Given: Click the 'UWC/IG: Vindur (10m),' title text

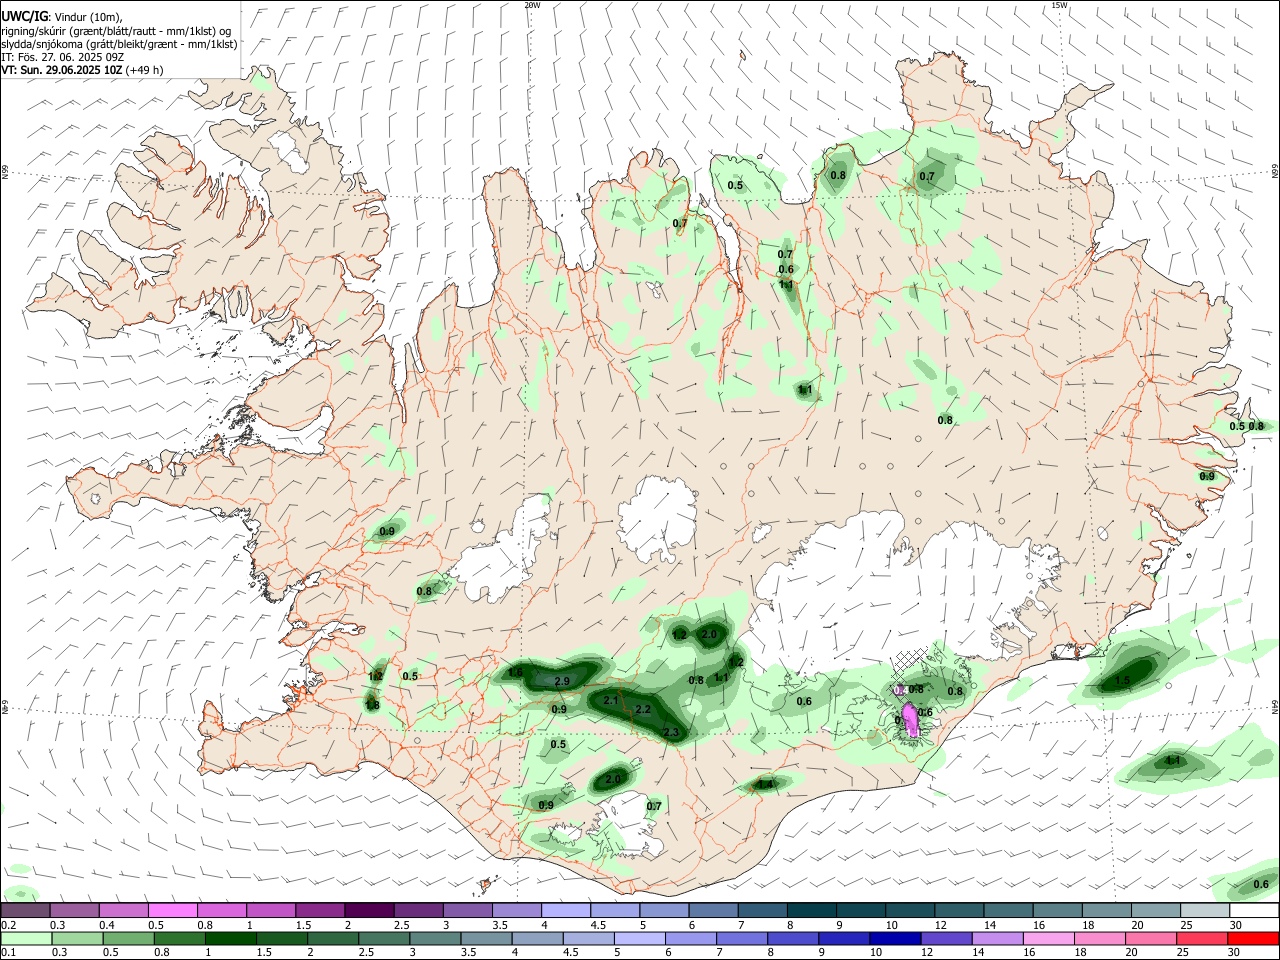Looking at the screenshot, I should [62, 17].
